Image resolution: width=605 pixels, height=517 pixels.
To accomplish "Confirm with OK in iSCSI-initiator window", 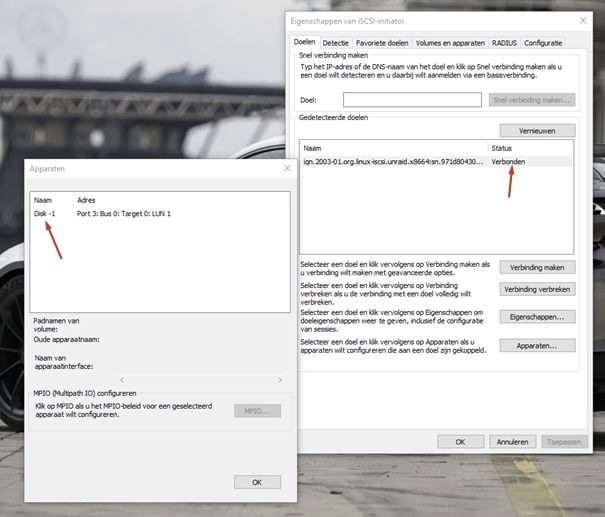I will coord(460,442).
